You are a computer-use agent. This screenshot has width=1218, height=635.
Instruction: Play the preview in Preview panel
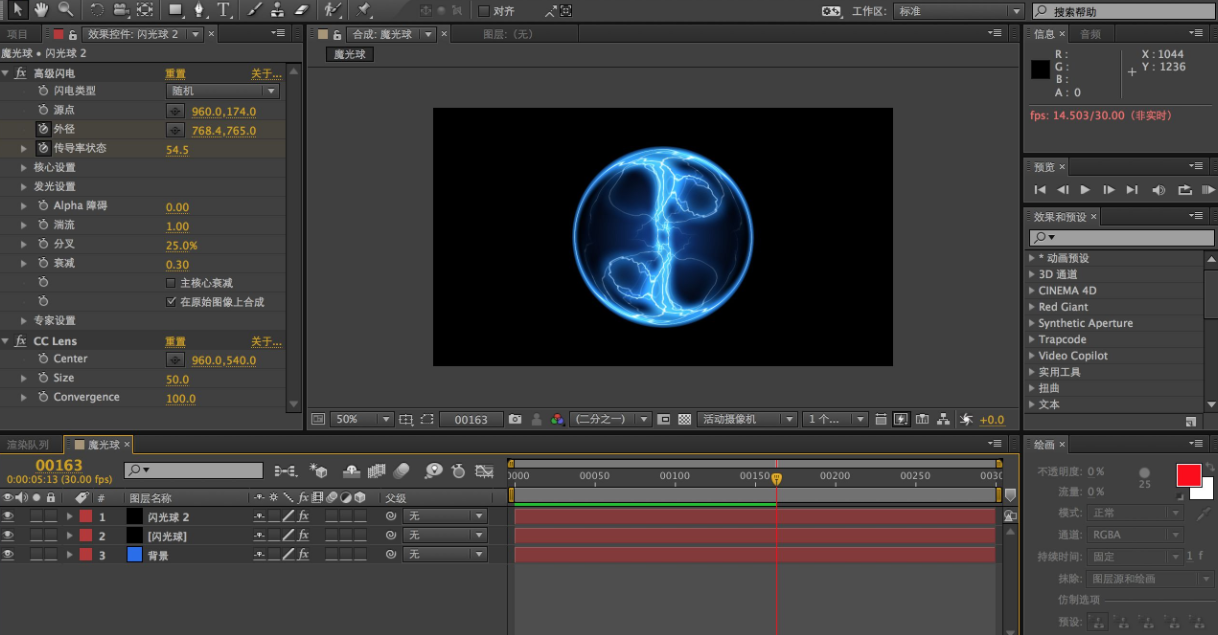pyautogui.click(x=1085, y=190)
